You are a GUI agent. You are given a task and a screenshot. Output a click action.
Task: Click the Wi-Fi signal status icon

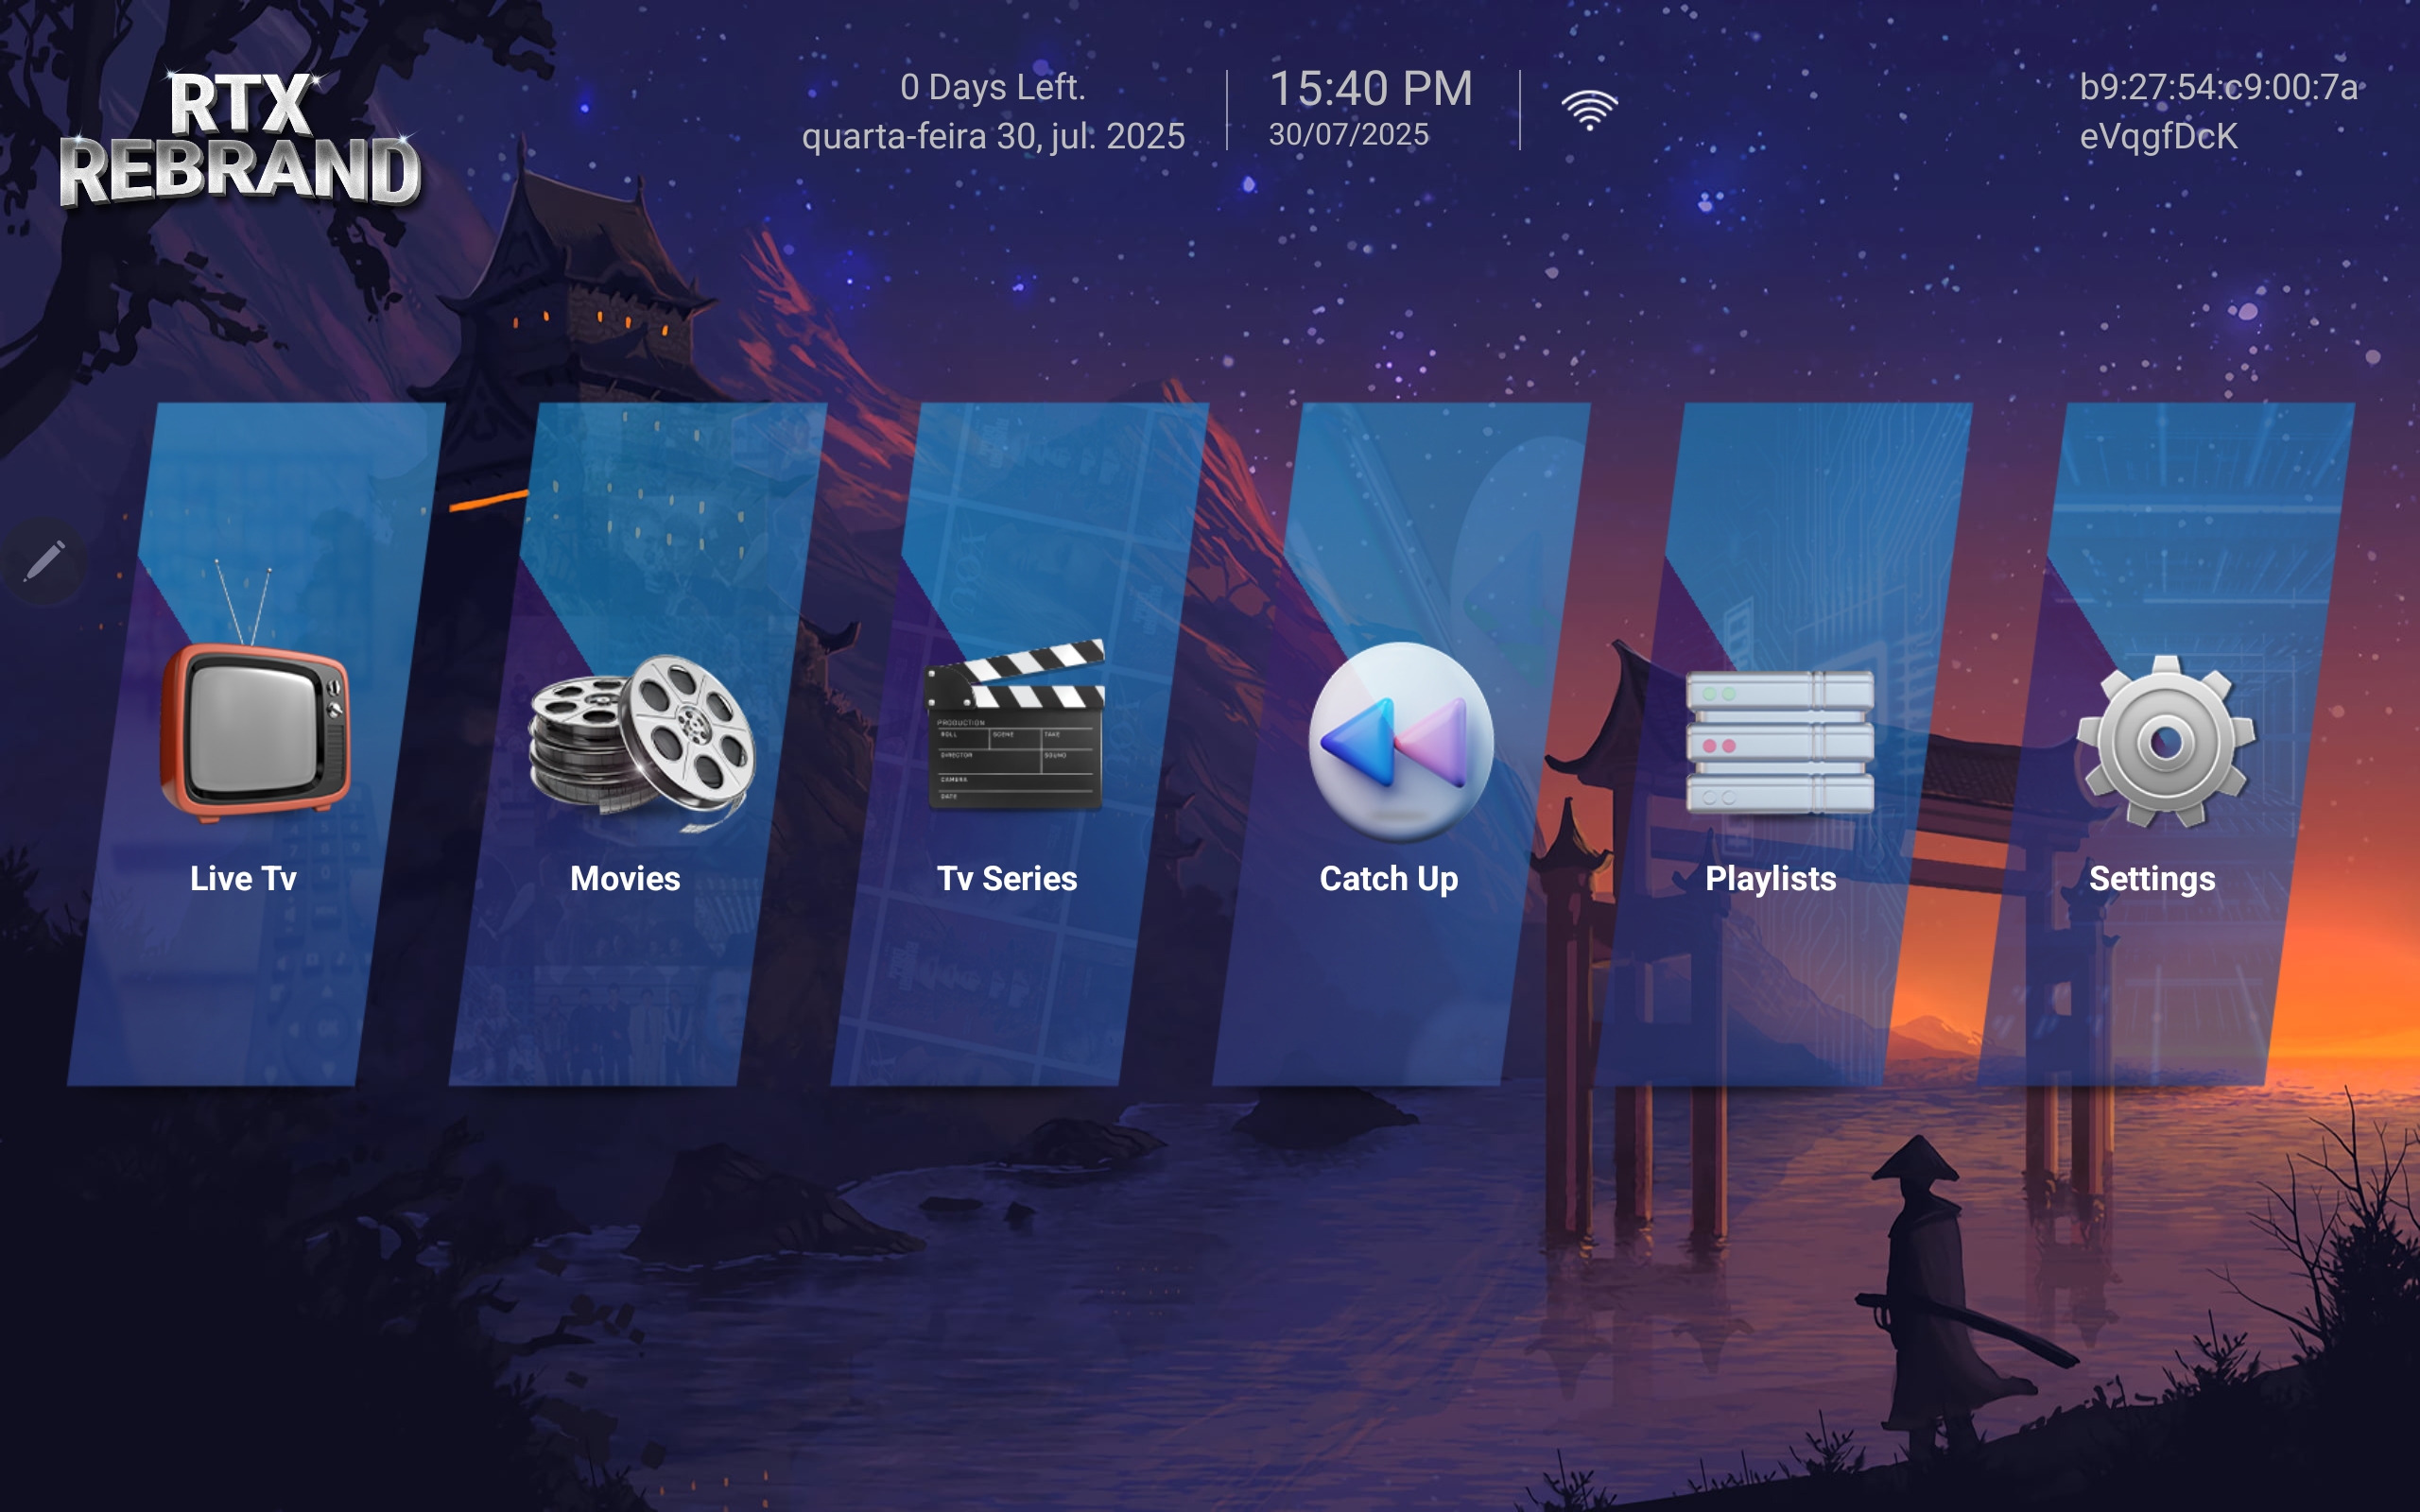[x=1589, y=110]
